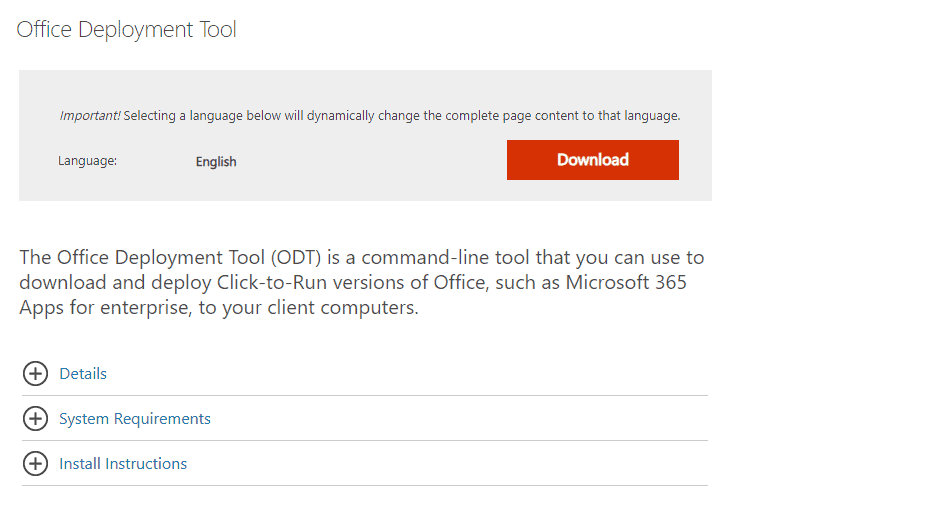Open the Install Instructions link
Image resolution: width=935 pixels, height=520 pixels.
point(123,464)
